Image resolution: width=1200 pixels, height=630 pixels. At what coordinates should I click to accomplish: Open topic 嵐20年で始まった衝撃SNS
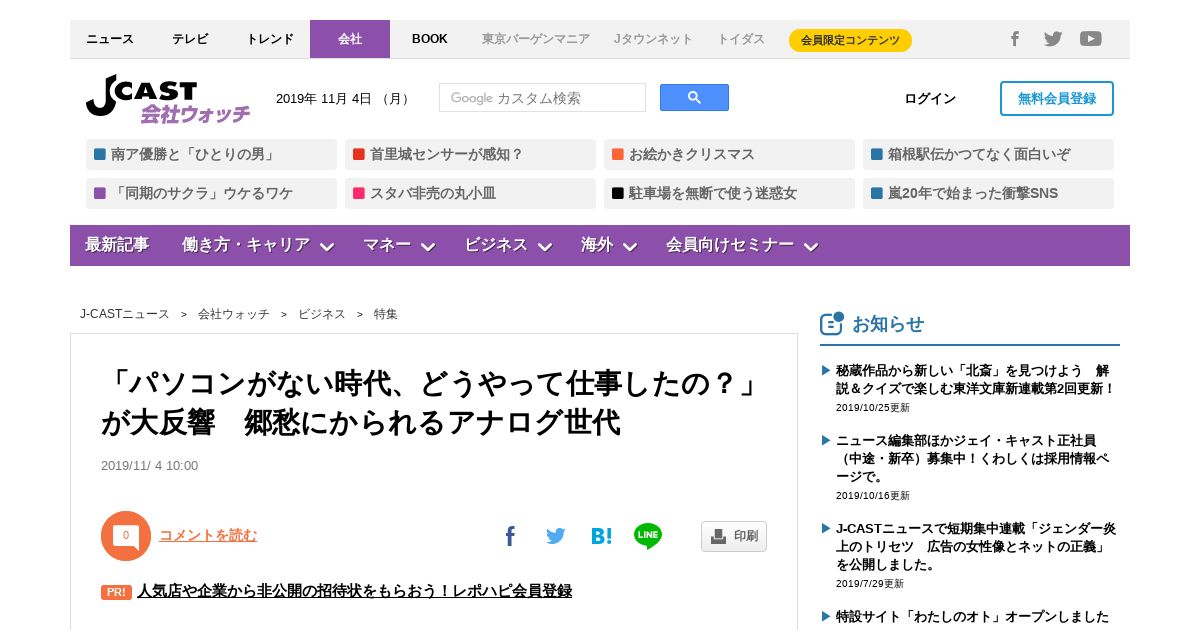click(x=988, y=193)
